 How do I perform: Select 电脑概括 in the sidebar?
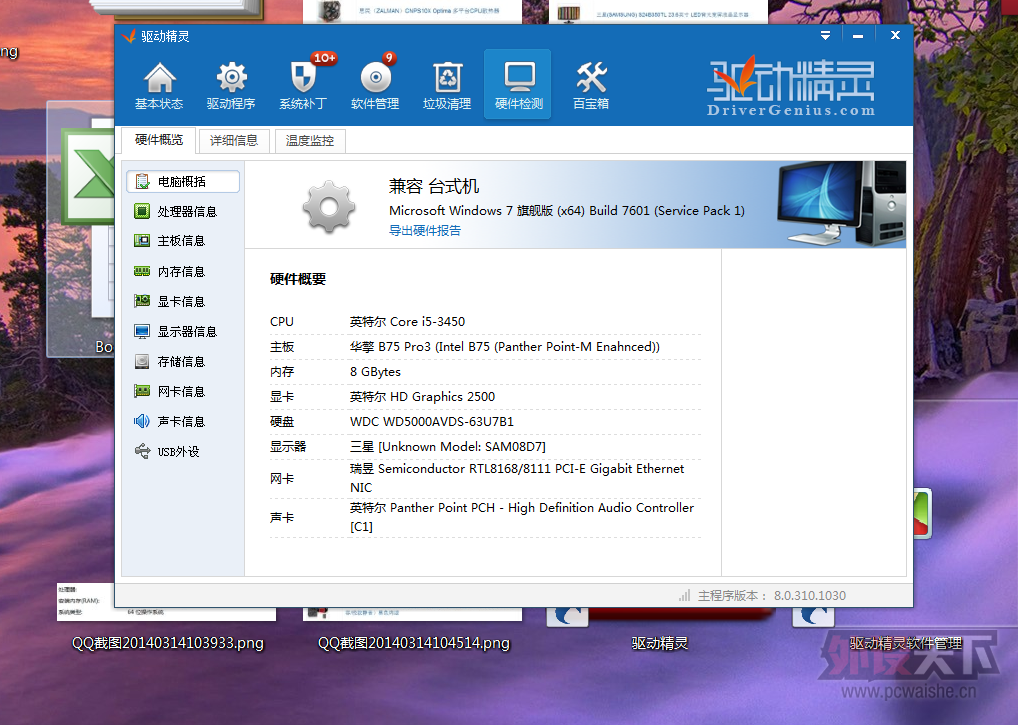[x=182, y=182]
